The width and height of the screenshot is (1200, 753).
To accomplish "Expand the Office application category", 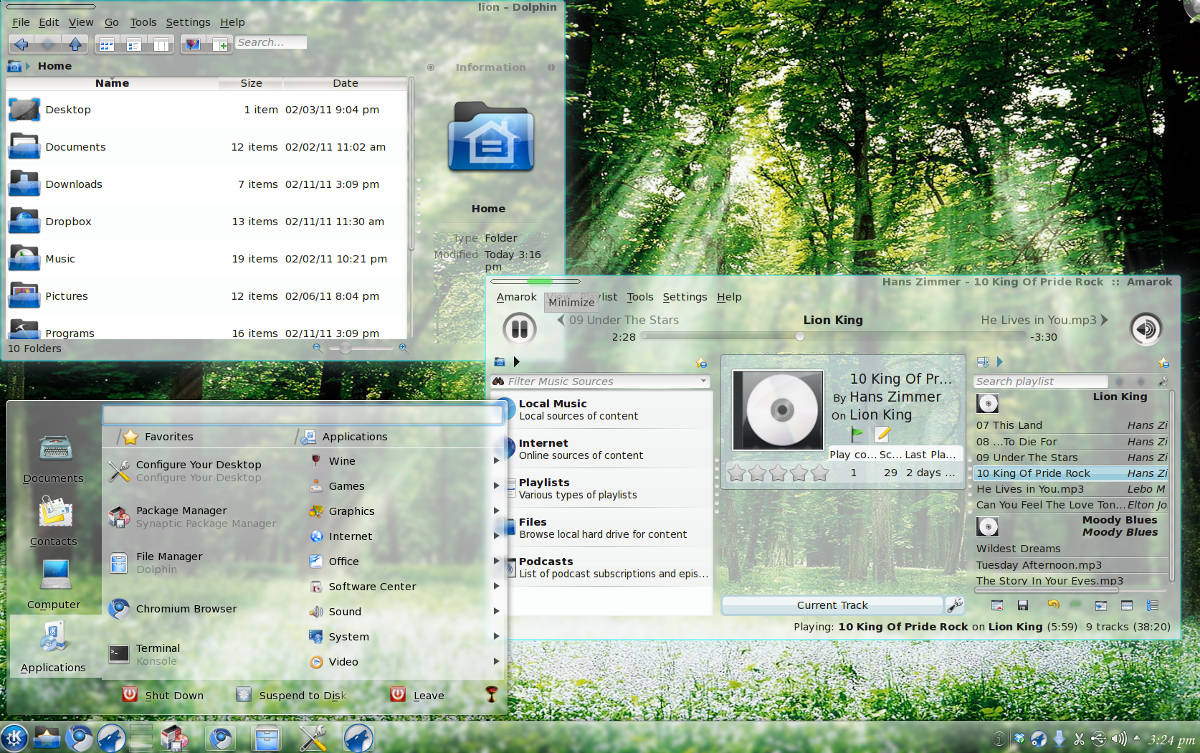I will [x=402, y=561].
